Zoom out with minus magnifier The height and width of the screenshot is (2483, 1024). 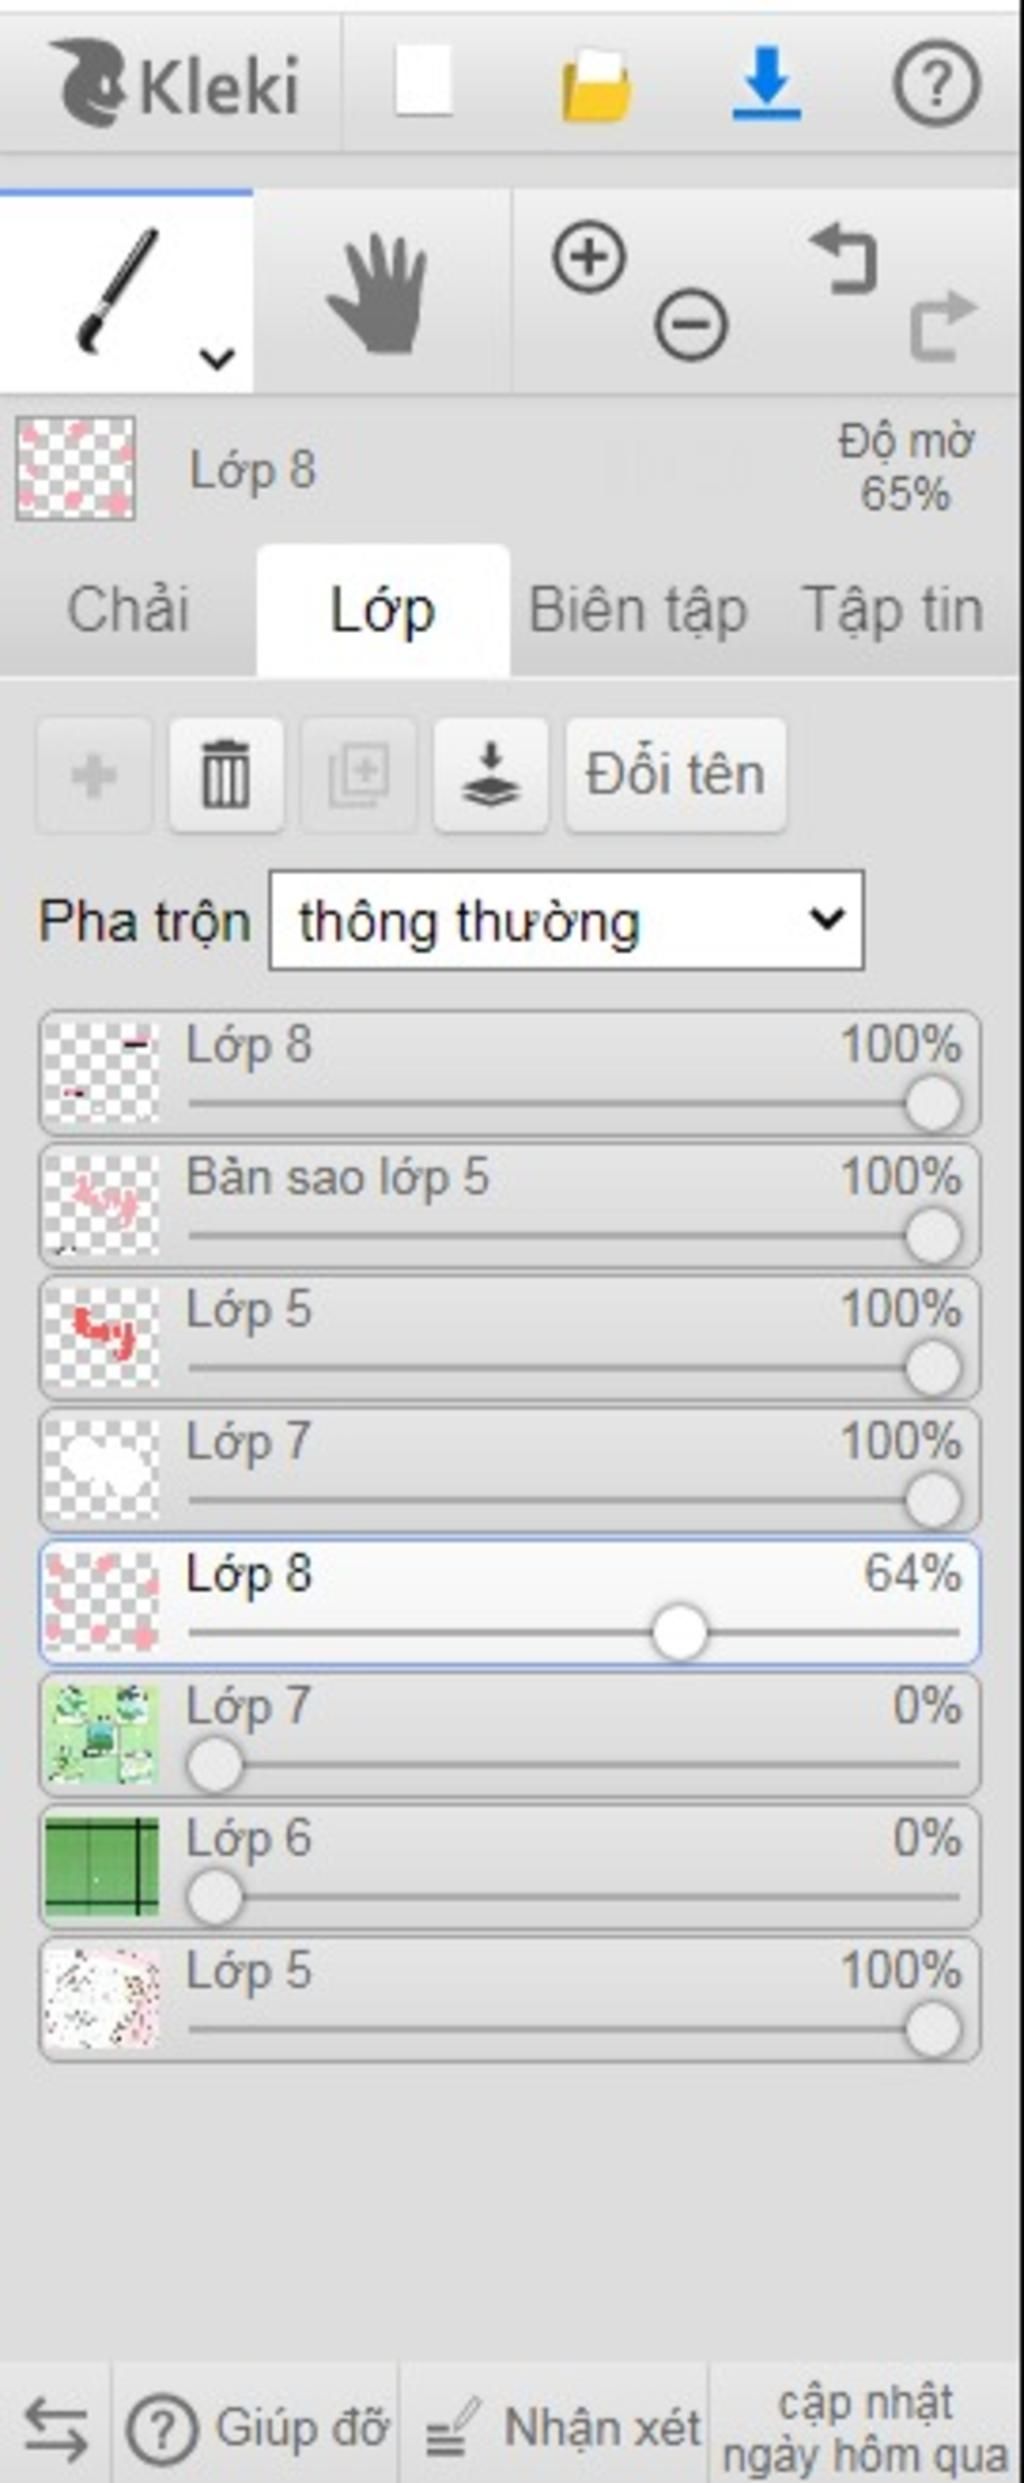pyautogui.click(x=691, y=324)
